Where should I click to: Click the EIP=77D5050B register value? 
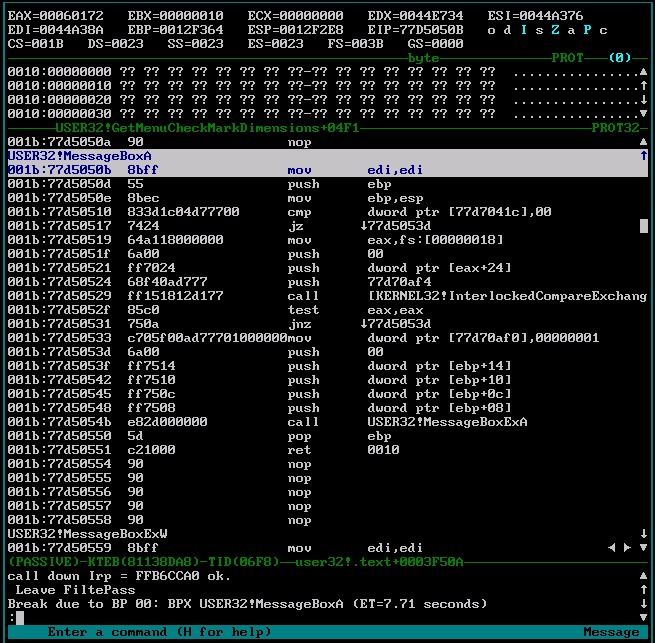(415, 30)
